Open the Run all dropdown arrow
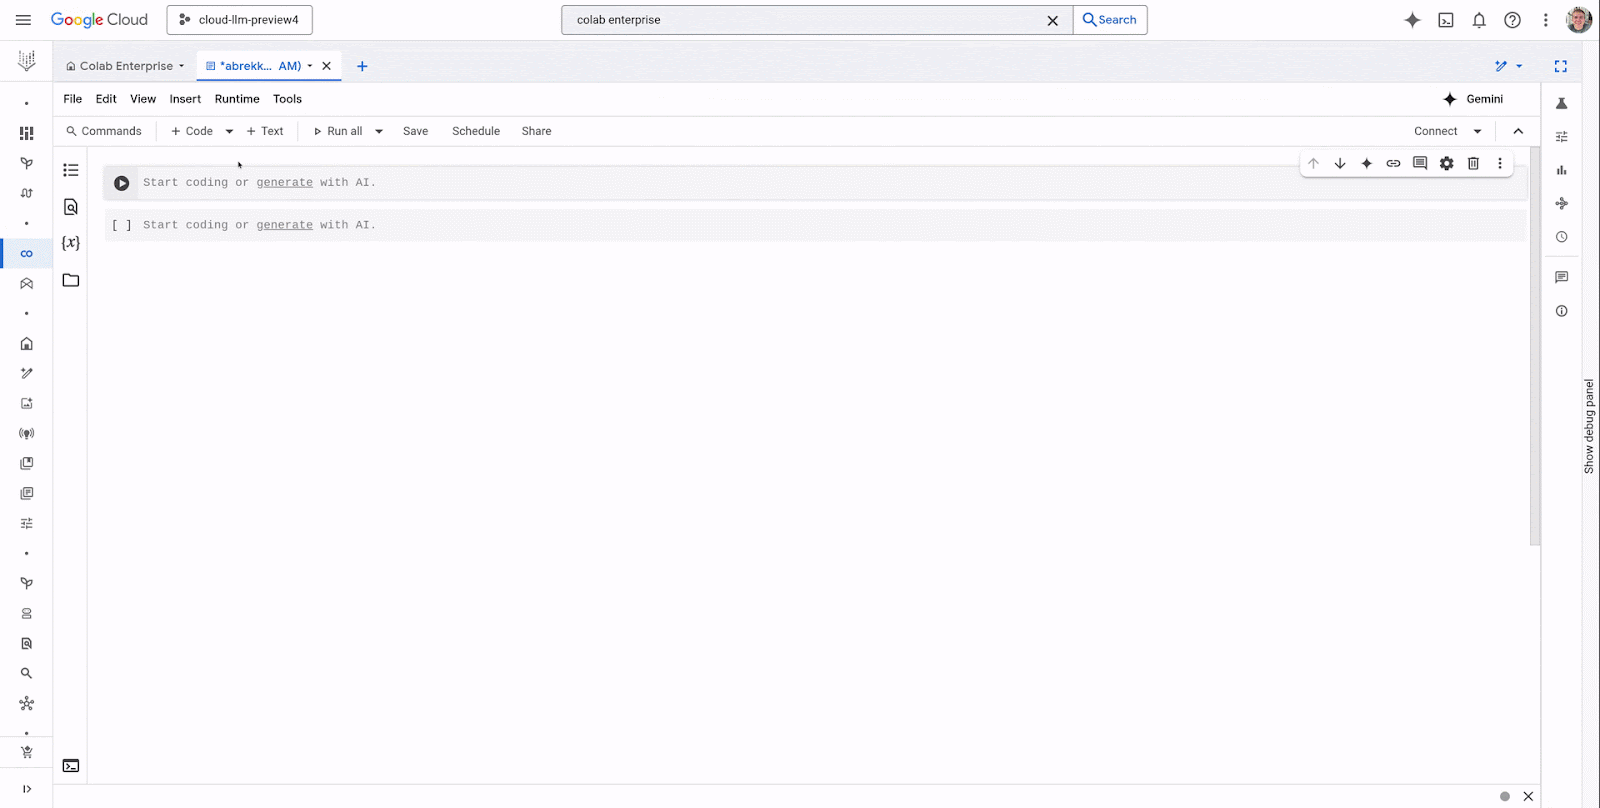The width and height of the screenshot is (1600, 808). tap(379, 131)
